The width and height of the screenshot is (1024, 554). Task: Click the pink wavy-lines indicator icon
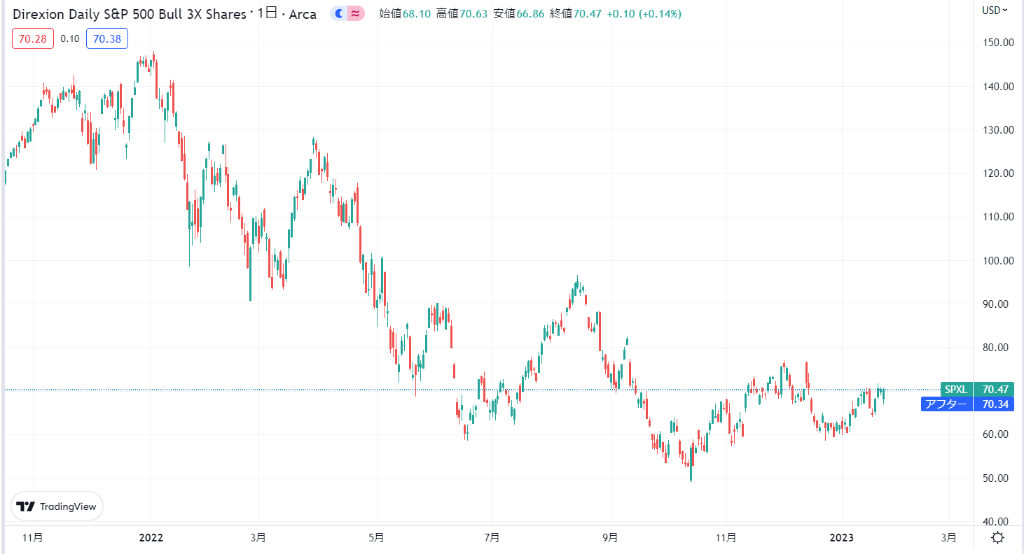coord(356,14)
